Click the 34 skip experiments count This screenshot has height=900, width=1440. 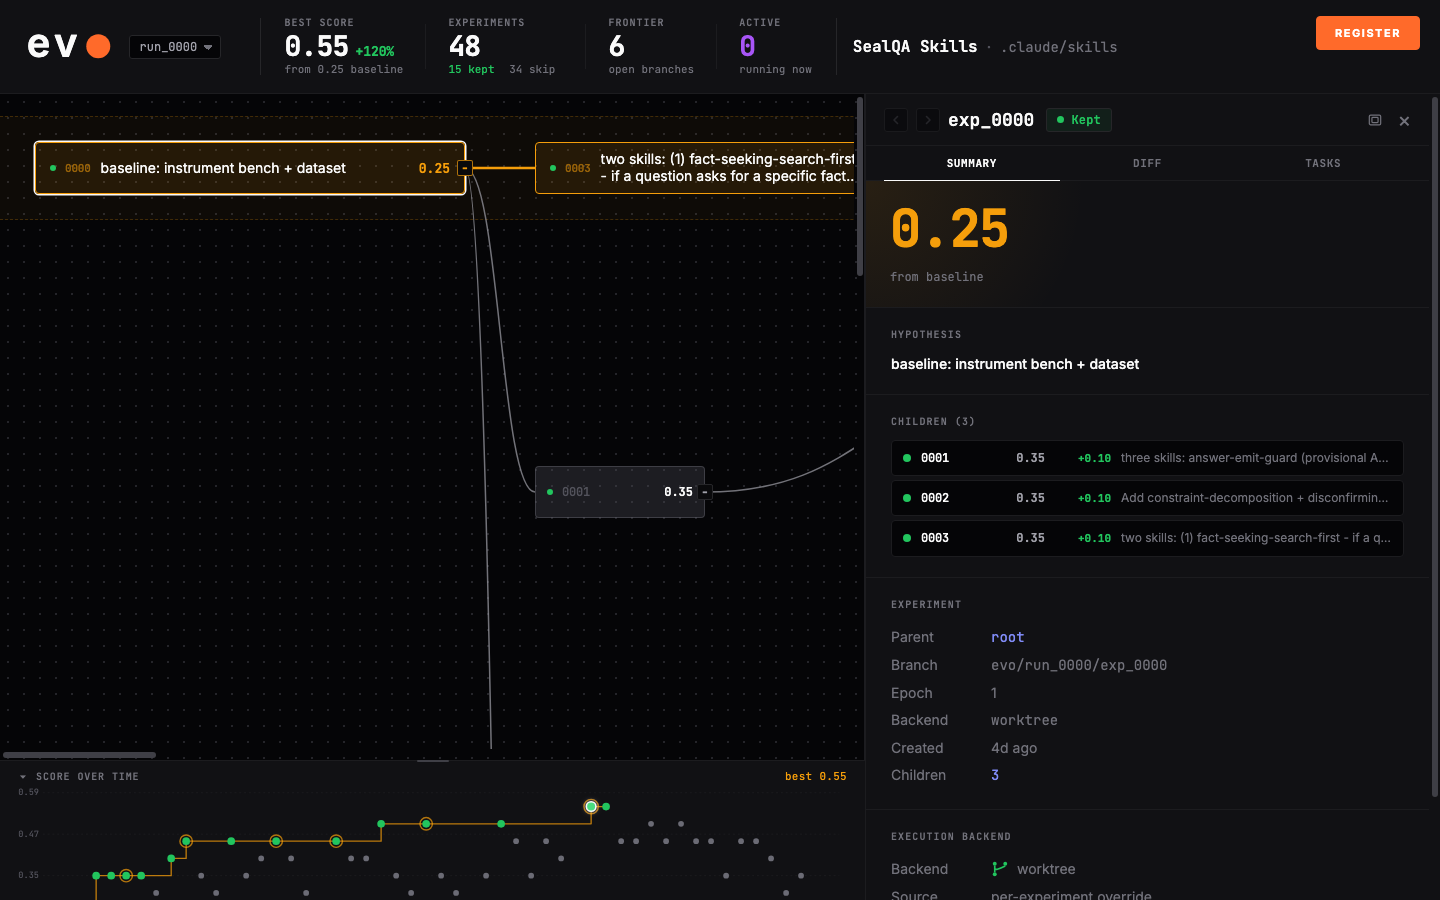point(532,70)
